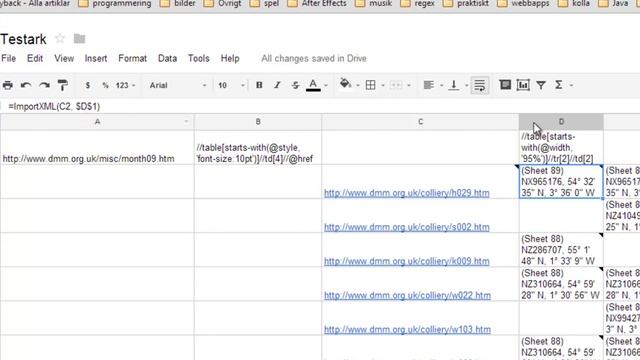Screen dimensions: 640x360
Task: Open the musik bookmarks folder
Action: tap(373, 4)
